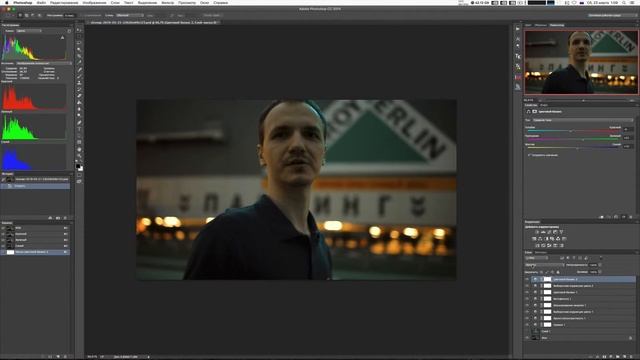Open the histogram channel dropdown

point(29,31)
